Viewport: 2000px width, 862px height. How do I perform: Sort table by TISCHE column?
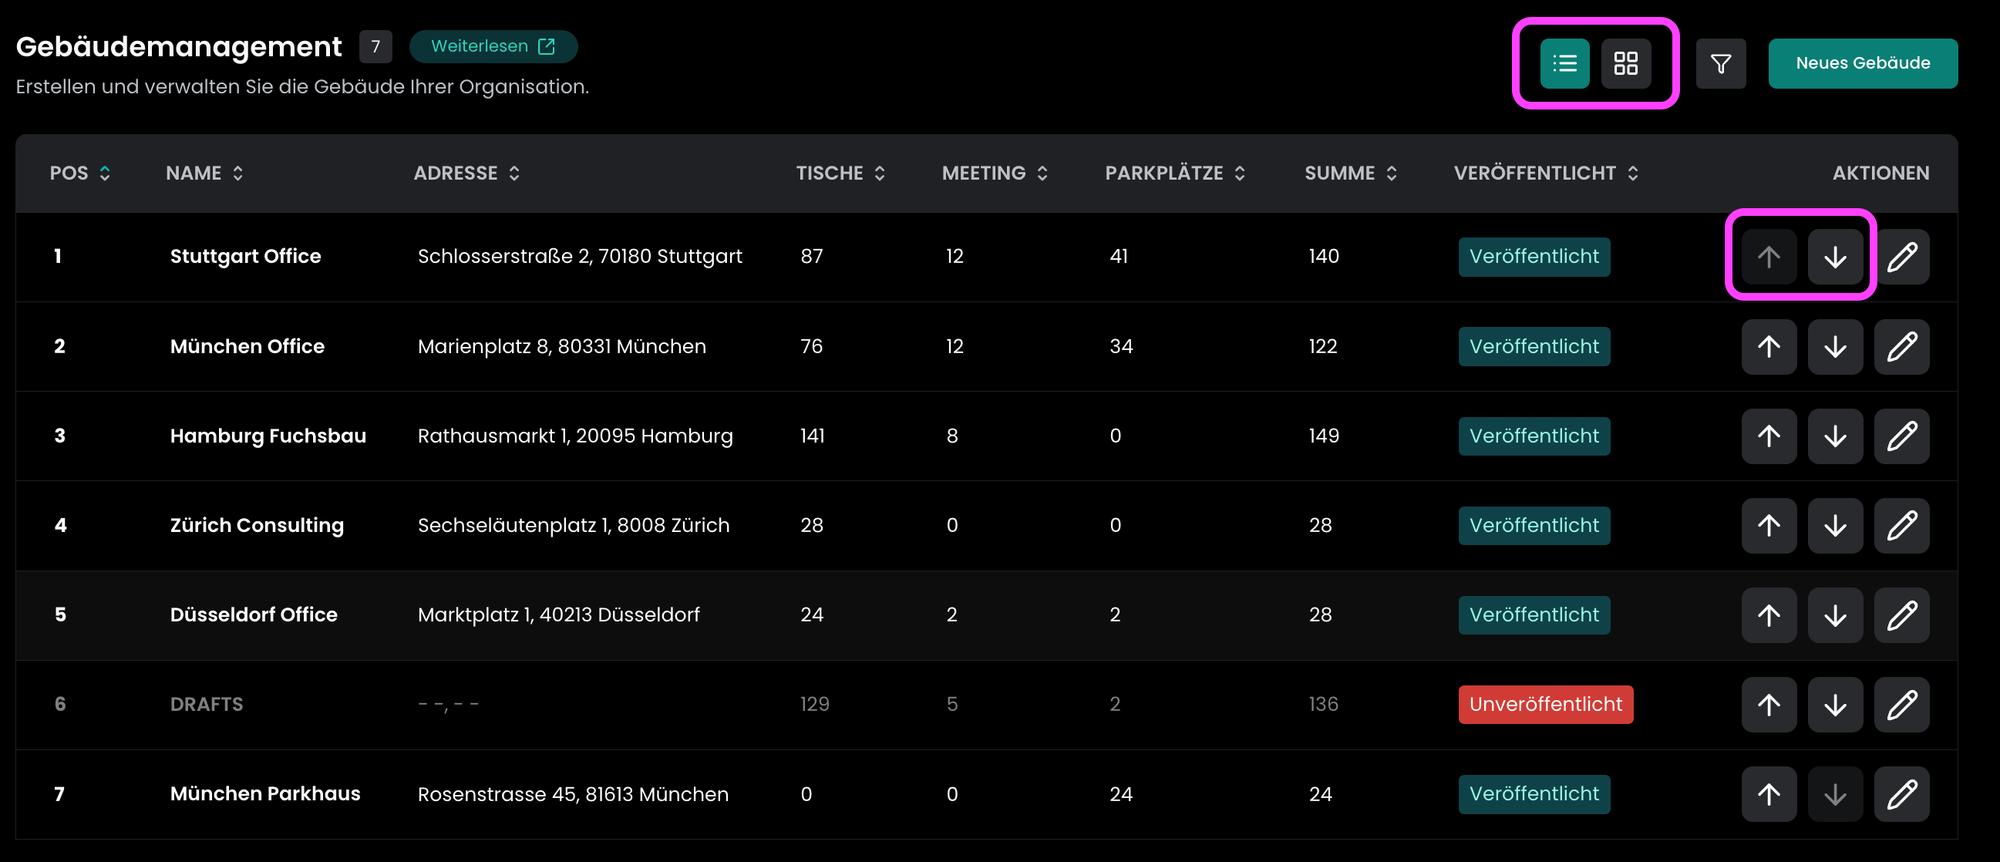pos(840,173)
